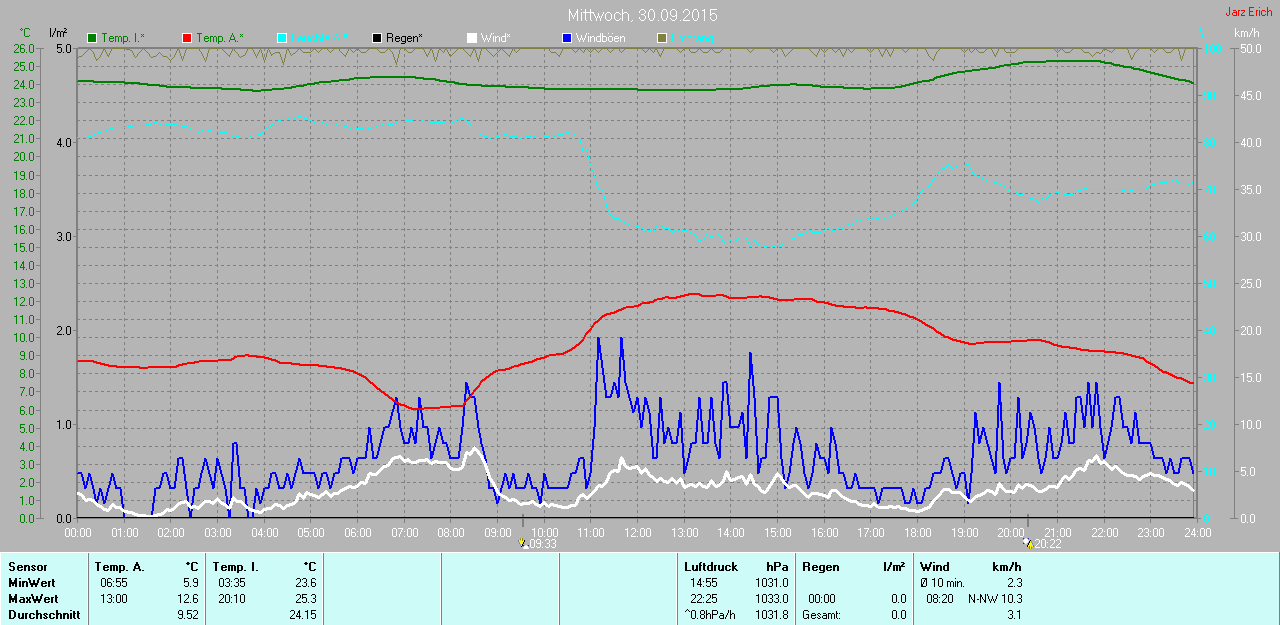The width and height of the screenshot is (1280, 625).
Task: Click the 'l/m²' axis unit label at top left
Action: [x=58, y=33]
